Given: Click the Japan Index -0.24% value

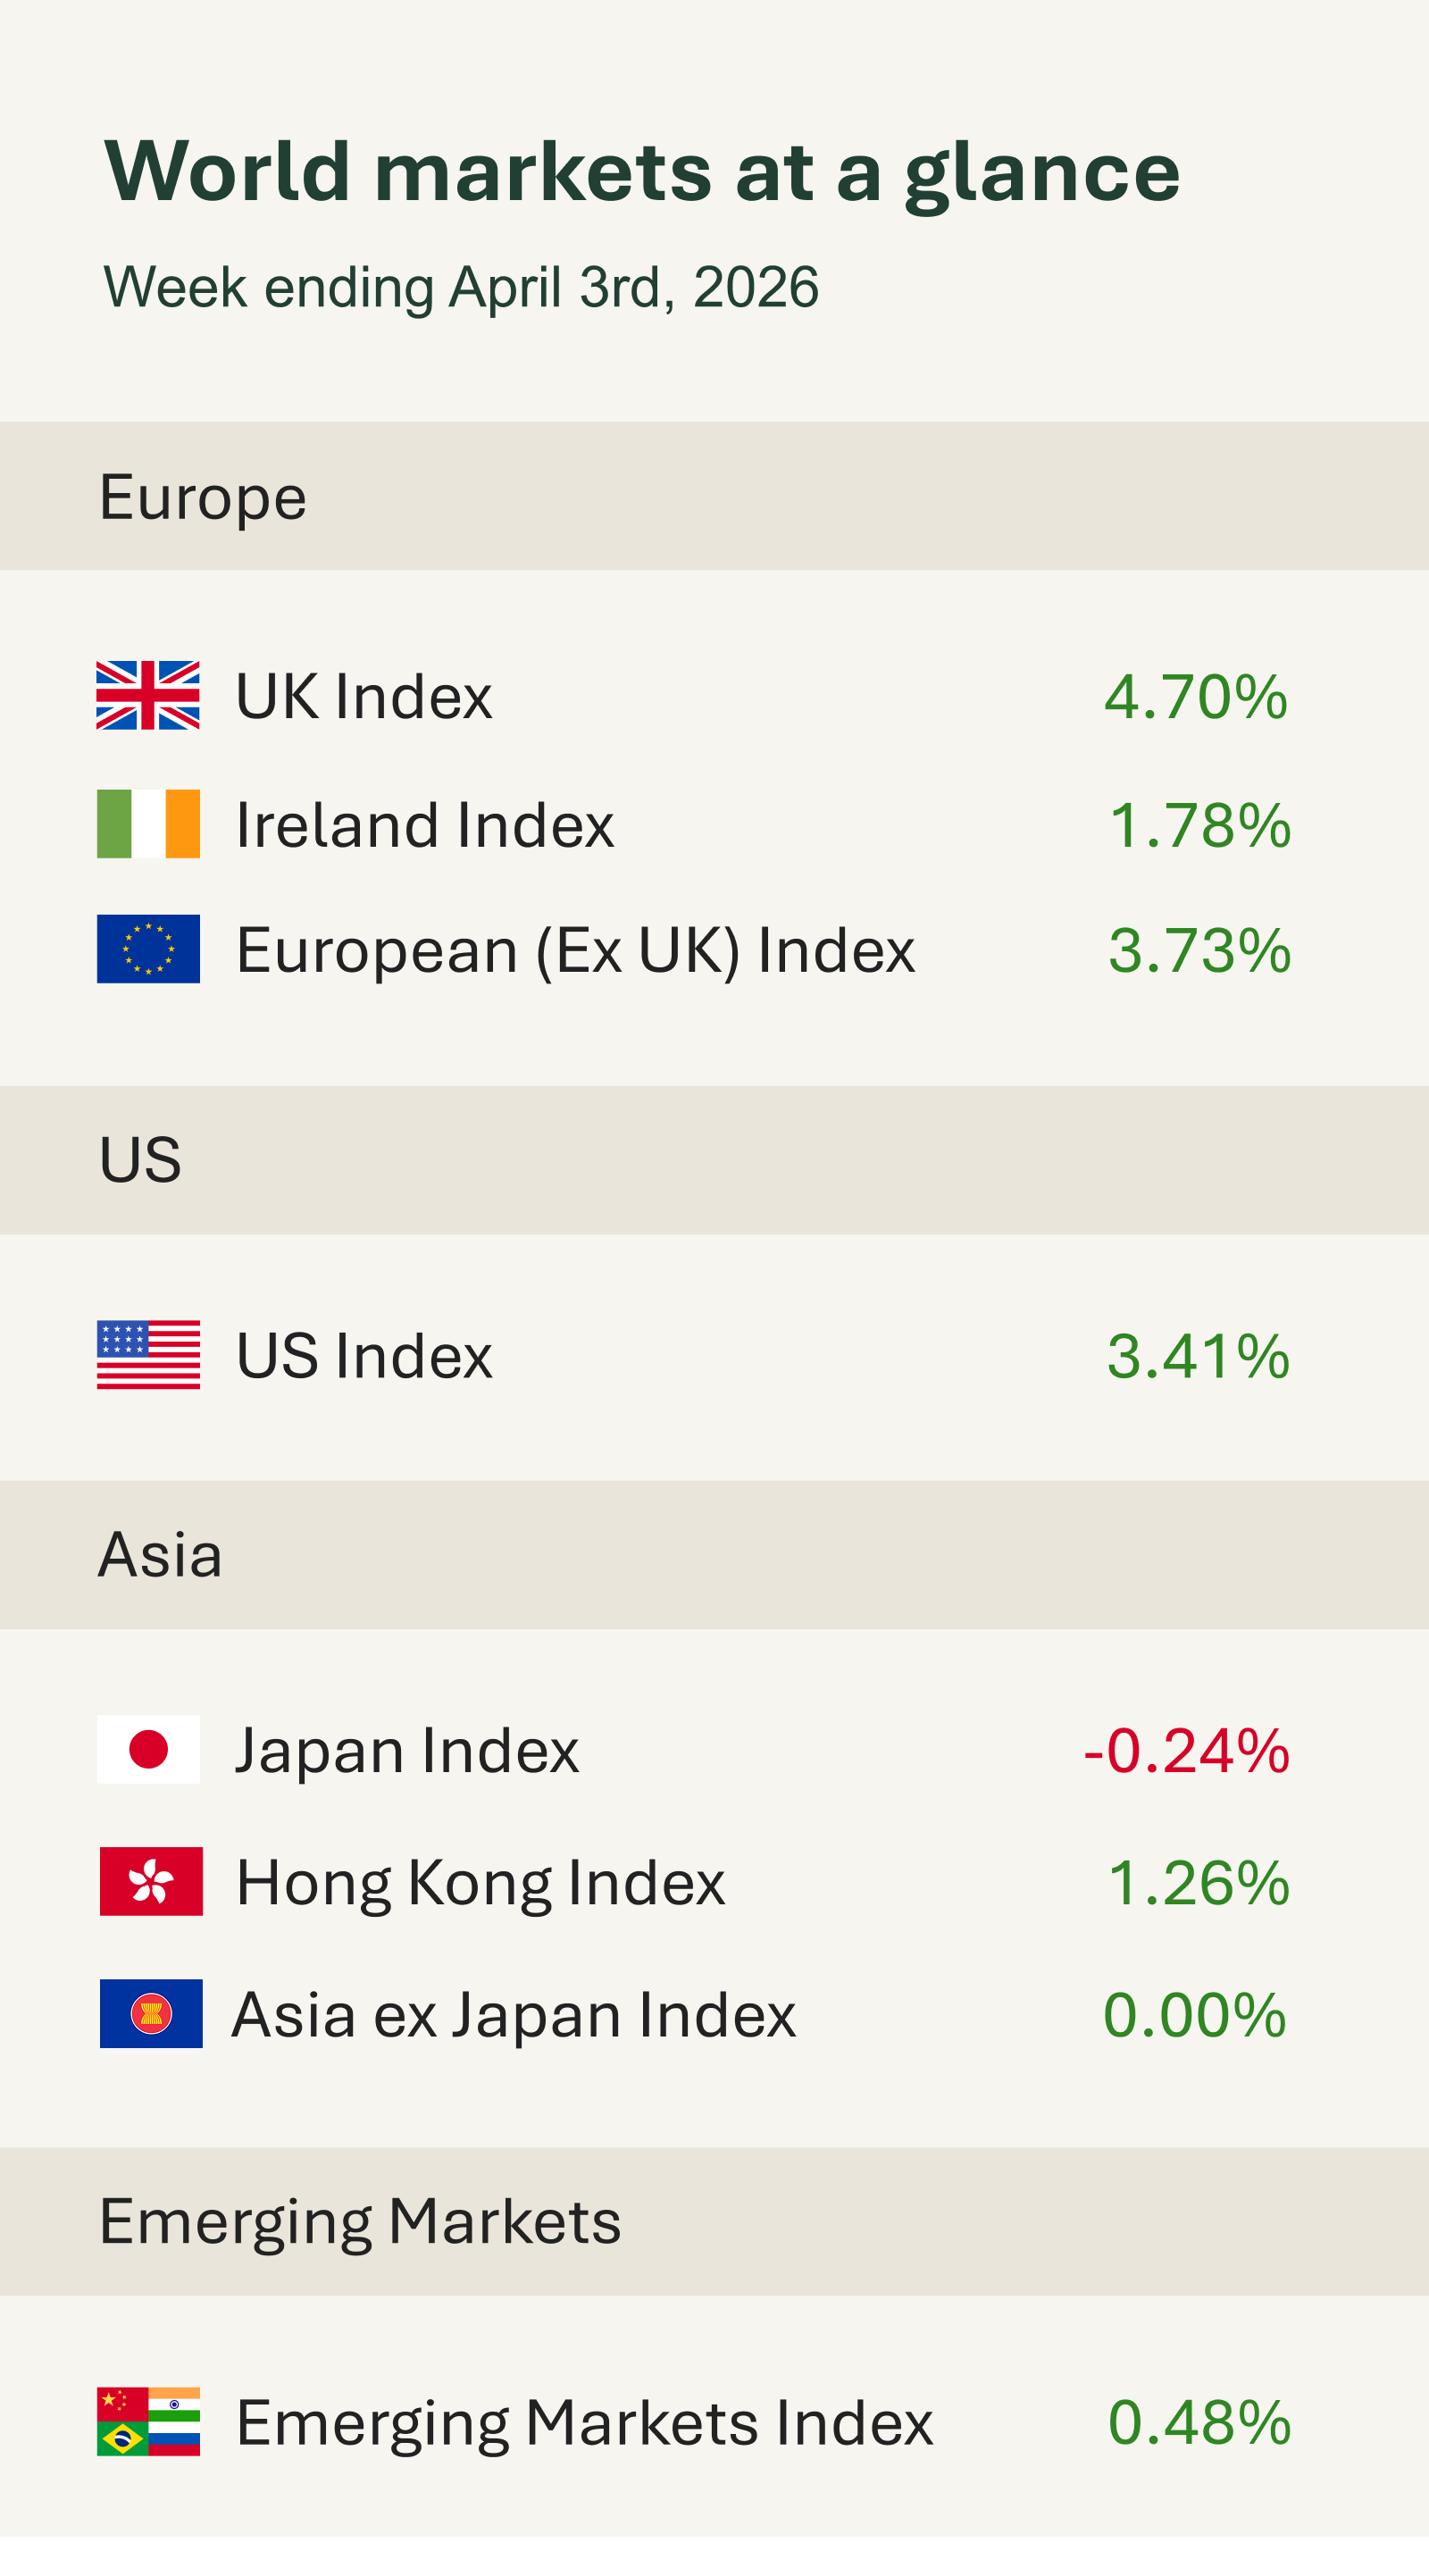Looking at the screenshot, I should tap(1186, 1751).
